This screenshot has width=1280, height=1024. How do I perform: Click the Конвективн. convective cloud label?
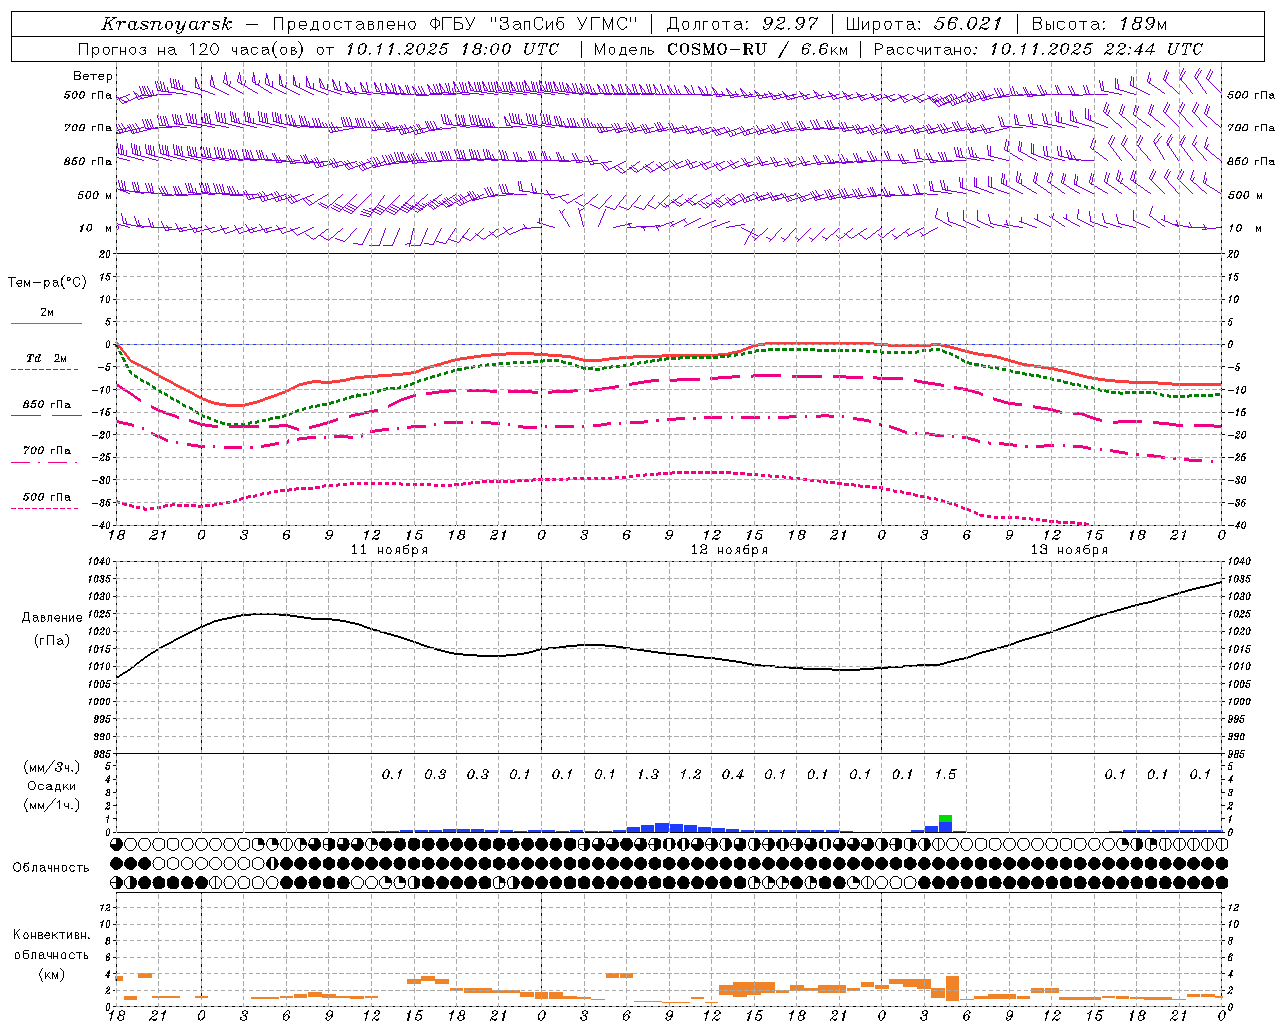coord(51,935)
